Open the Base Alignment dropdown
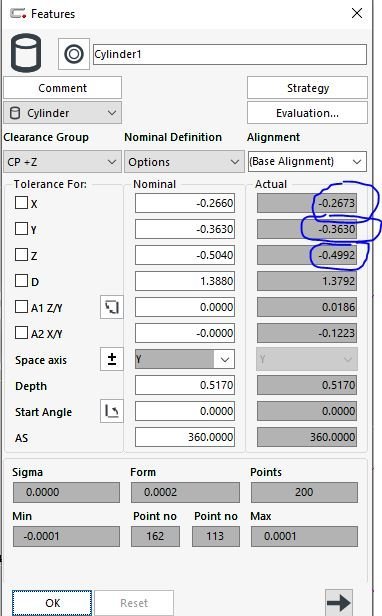The height and width of the screenshot is (616, 382). [x=307, y=161]
